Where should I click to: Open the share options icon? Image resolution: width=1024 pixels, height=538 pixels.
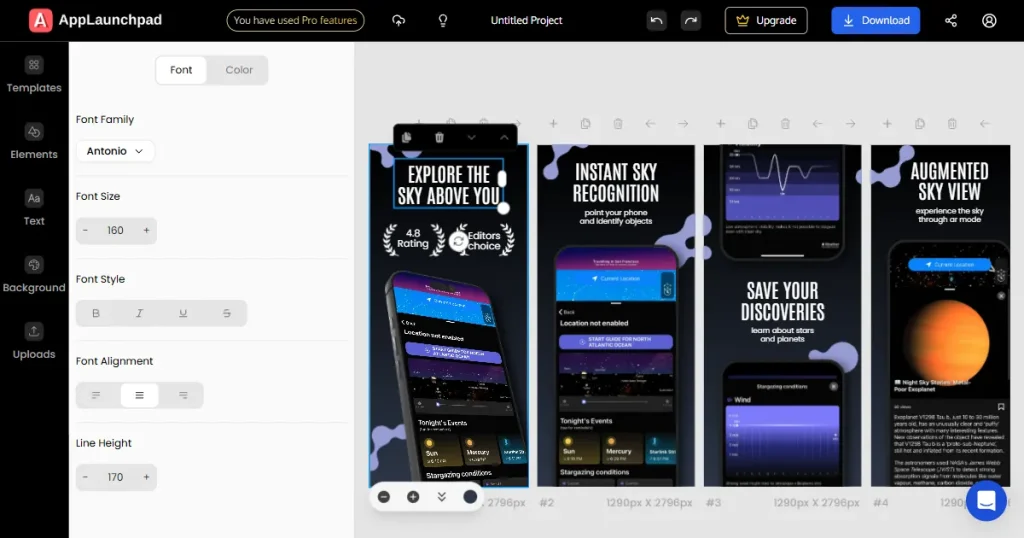951,20
